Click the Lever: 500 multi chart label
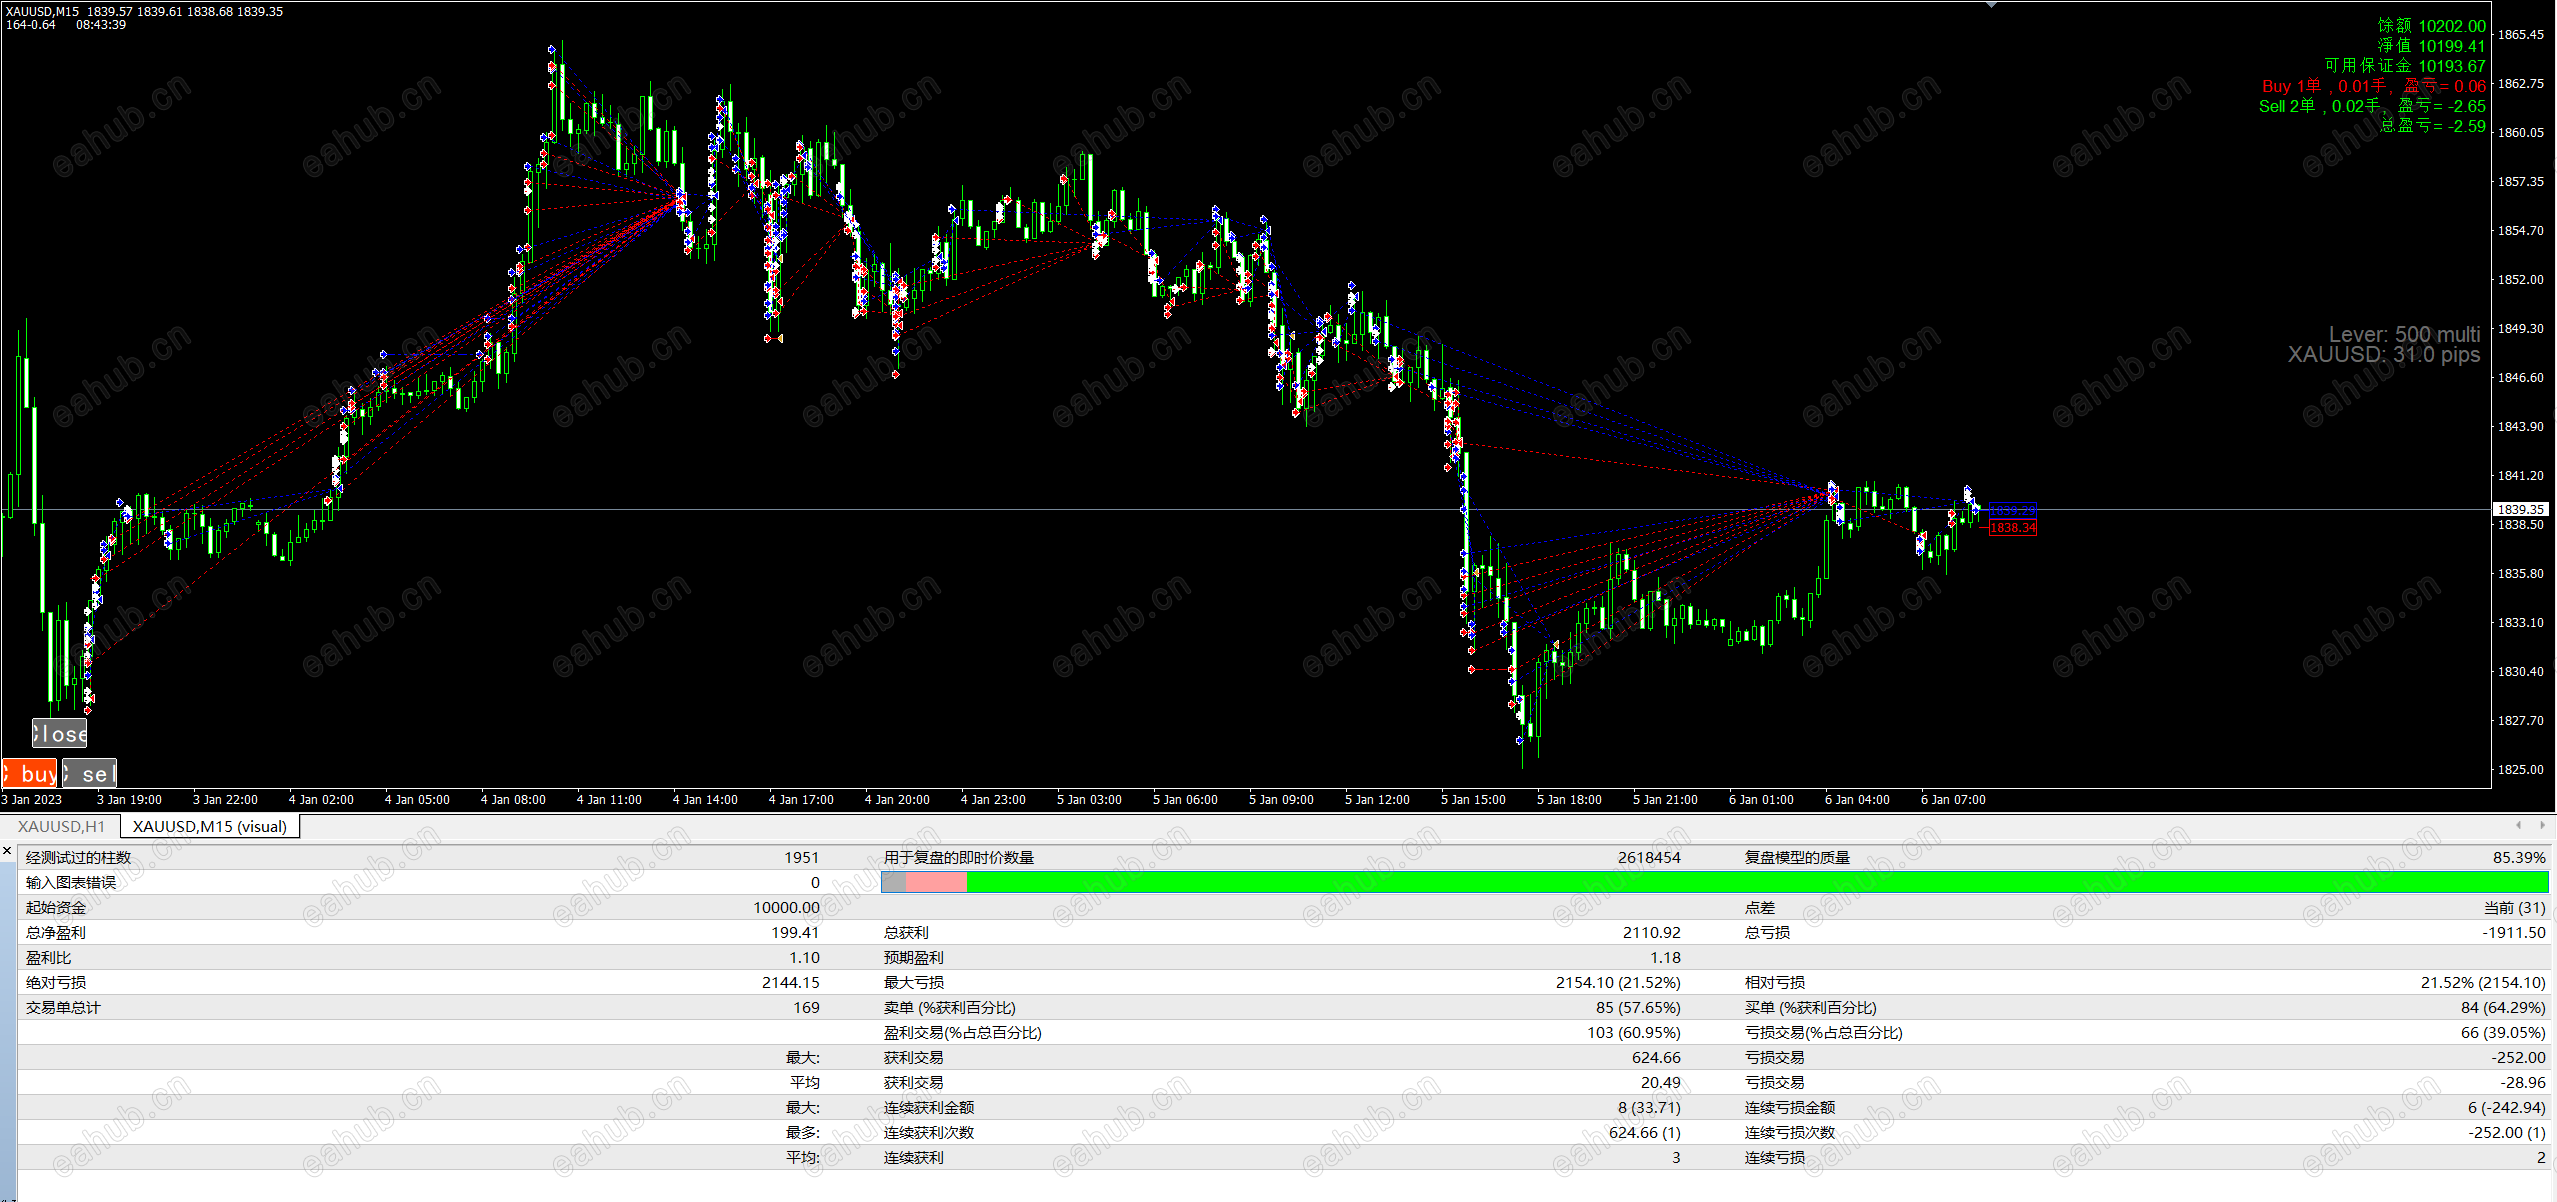2557x1202 pixels. coord(2404,334)
